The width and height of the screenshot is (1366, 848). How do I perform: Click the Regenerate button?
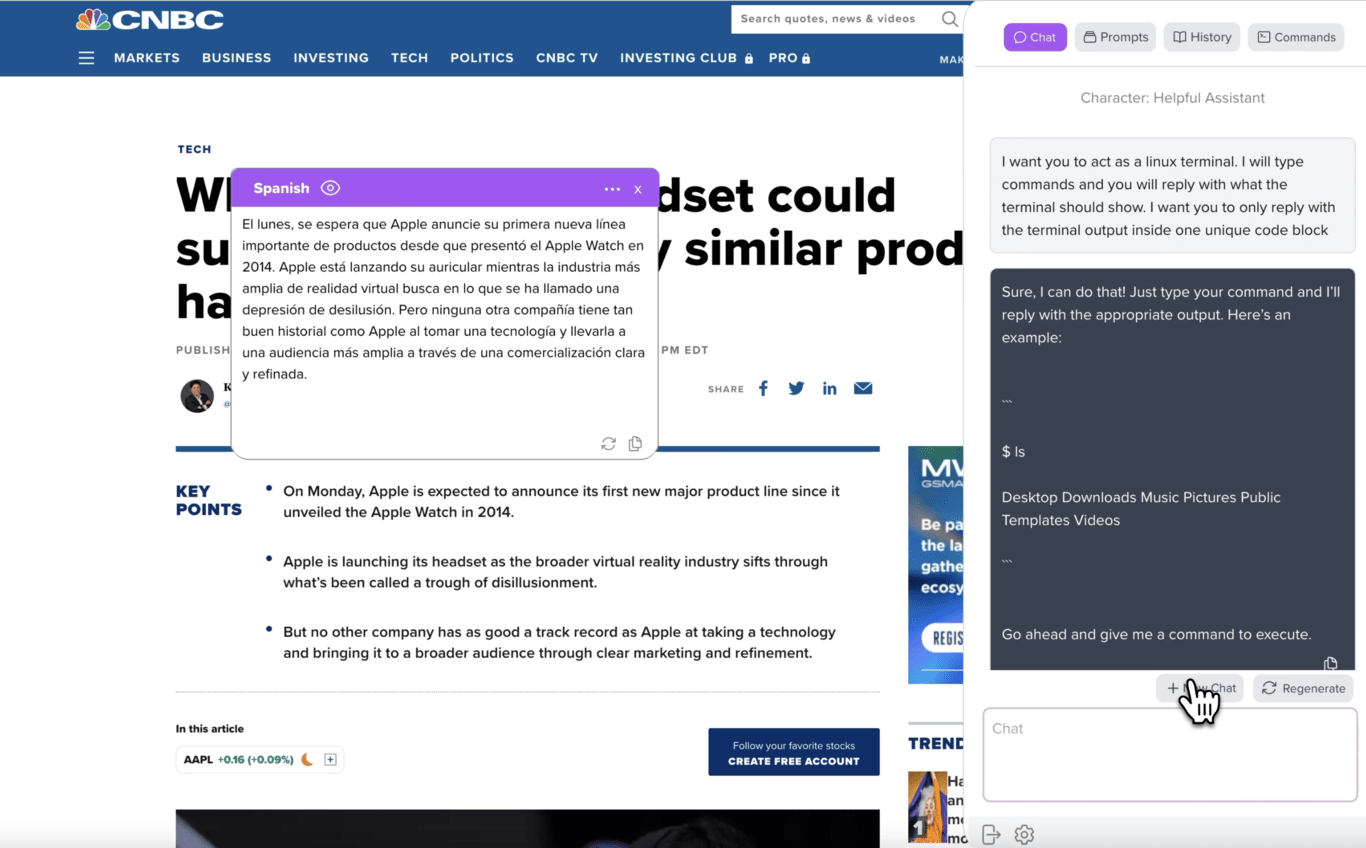[x=1302, y=688]
